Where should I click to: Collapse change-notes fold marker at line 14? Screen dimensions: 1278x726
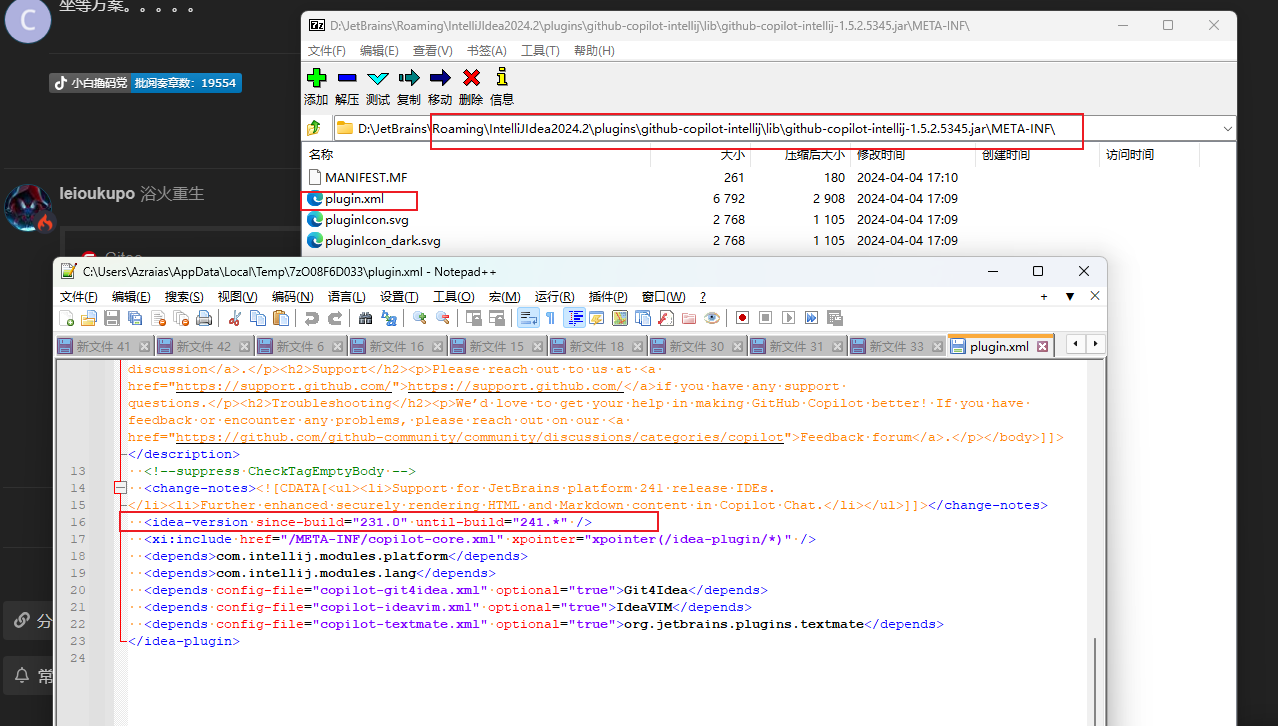[121, 488]
